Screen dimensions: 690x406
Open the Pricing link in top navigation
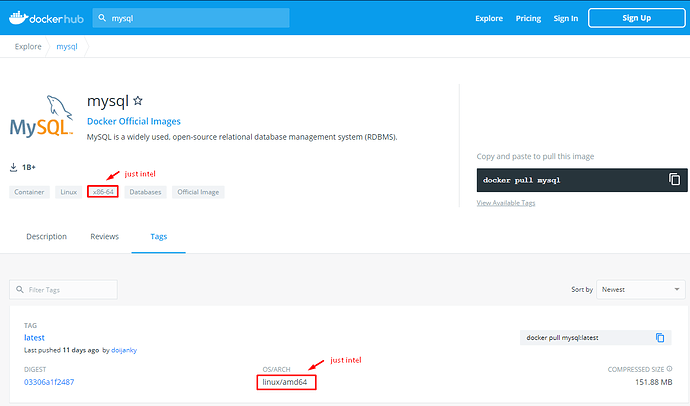click(x=528, y=18)
